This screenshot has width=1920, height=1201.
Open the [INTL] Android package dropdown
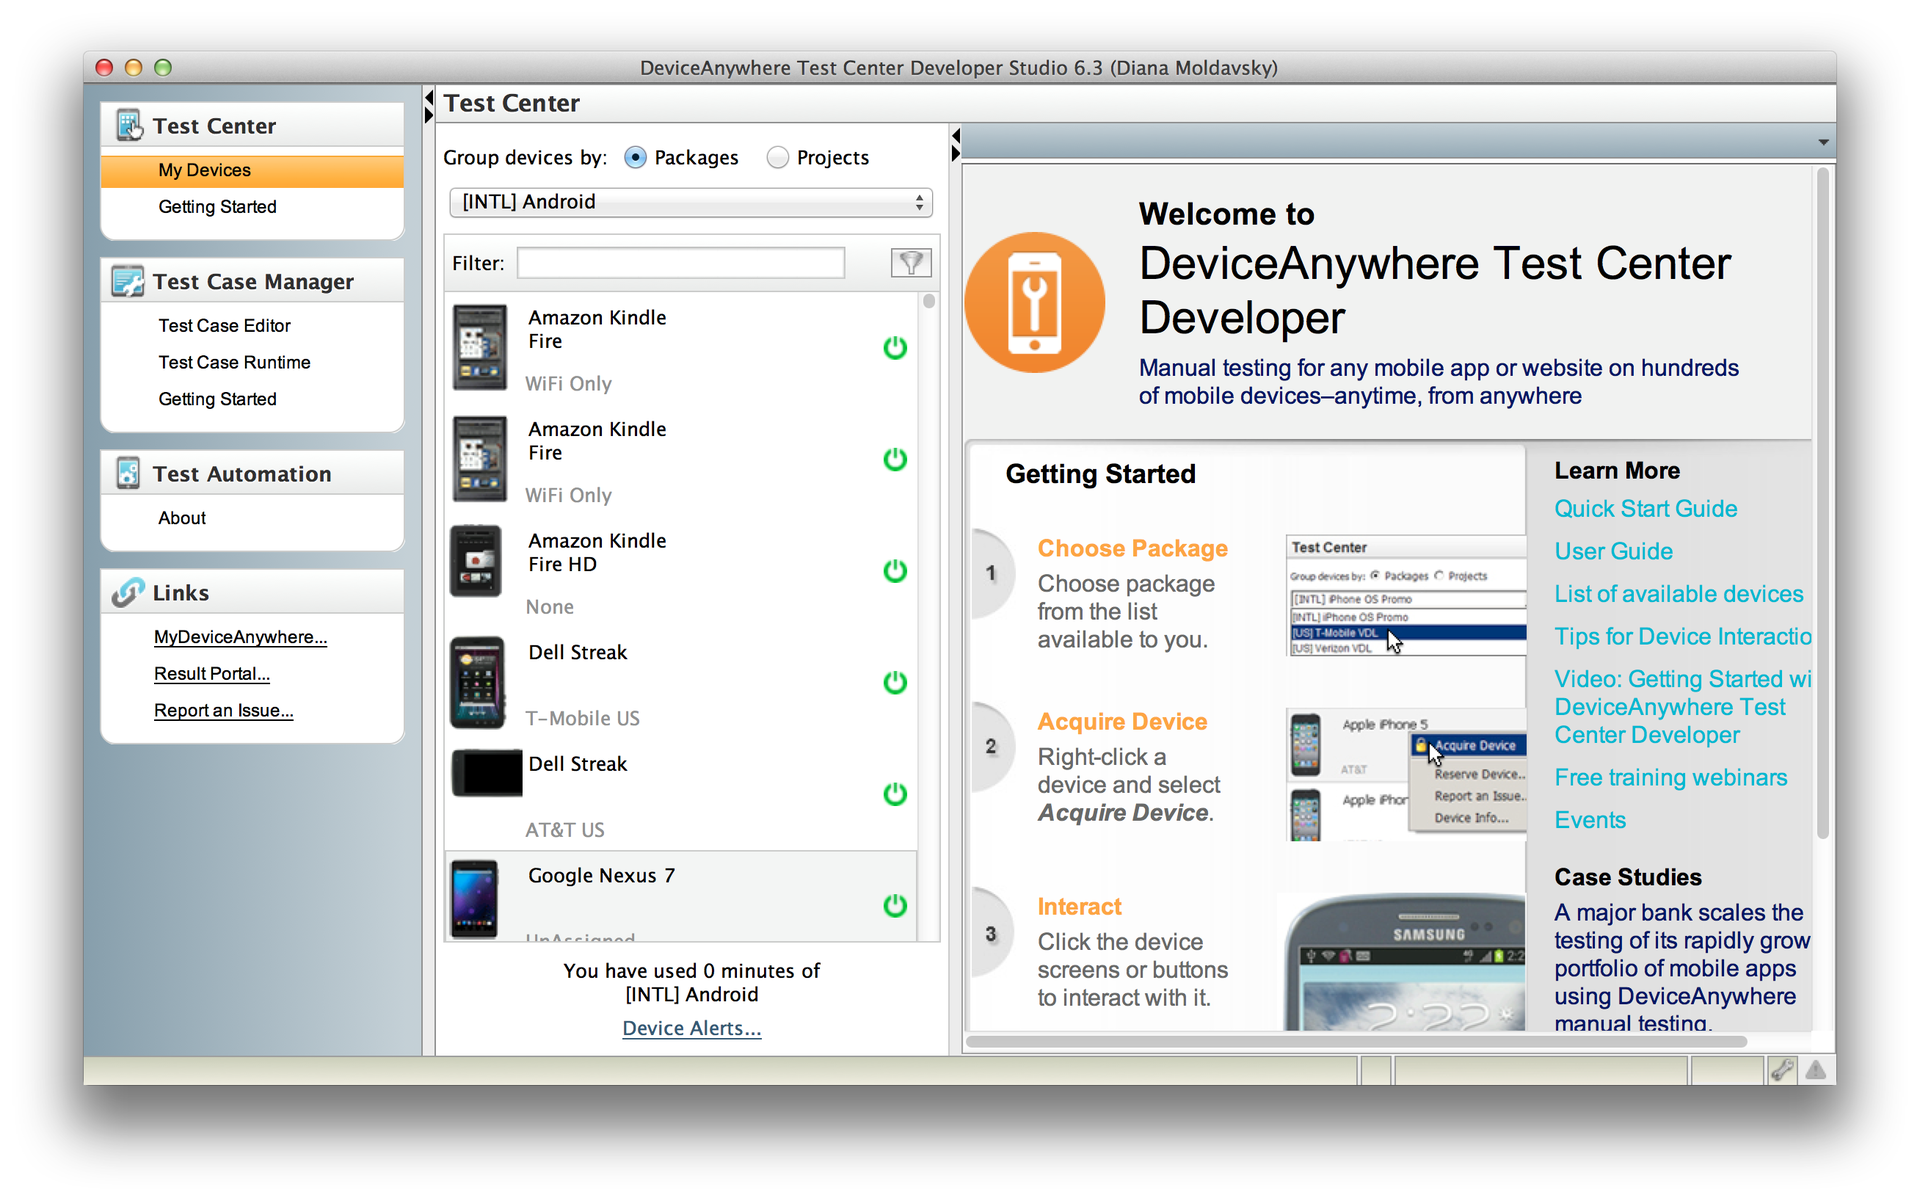pos(691,202)
